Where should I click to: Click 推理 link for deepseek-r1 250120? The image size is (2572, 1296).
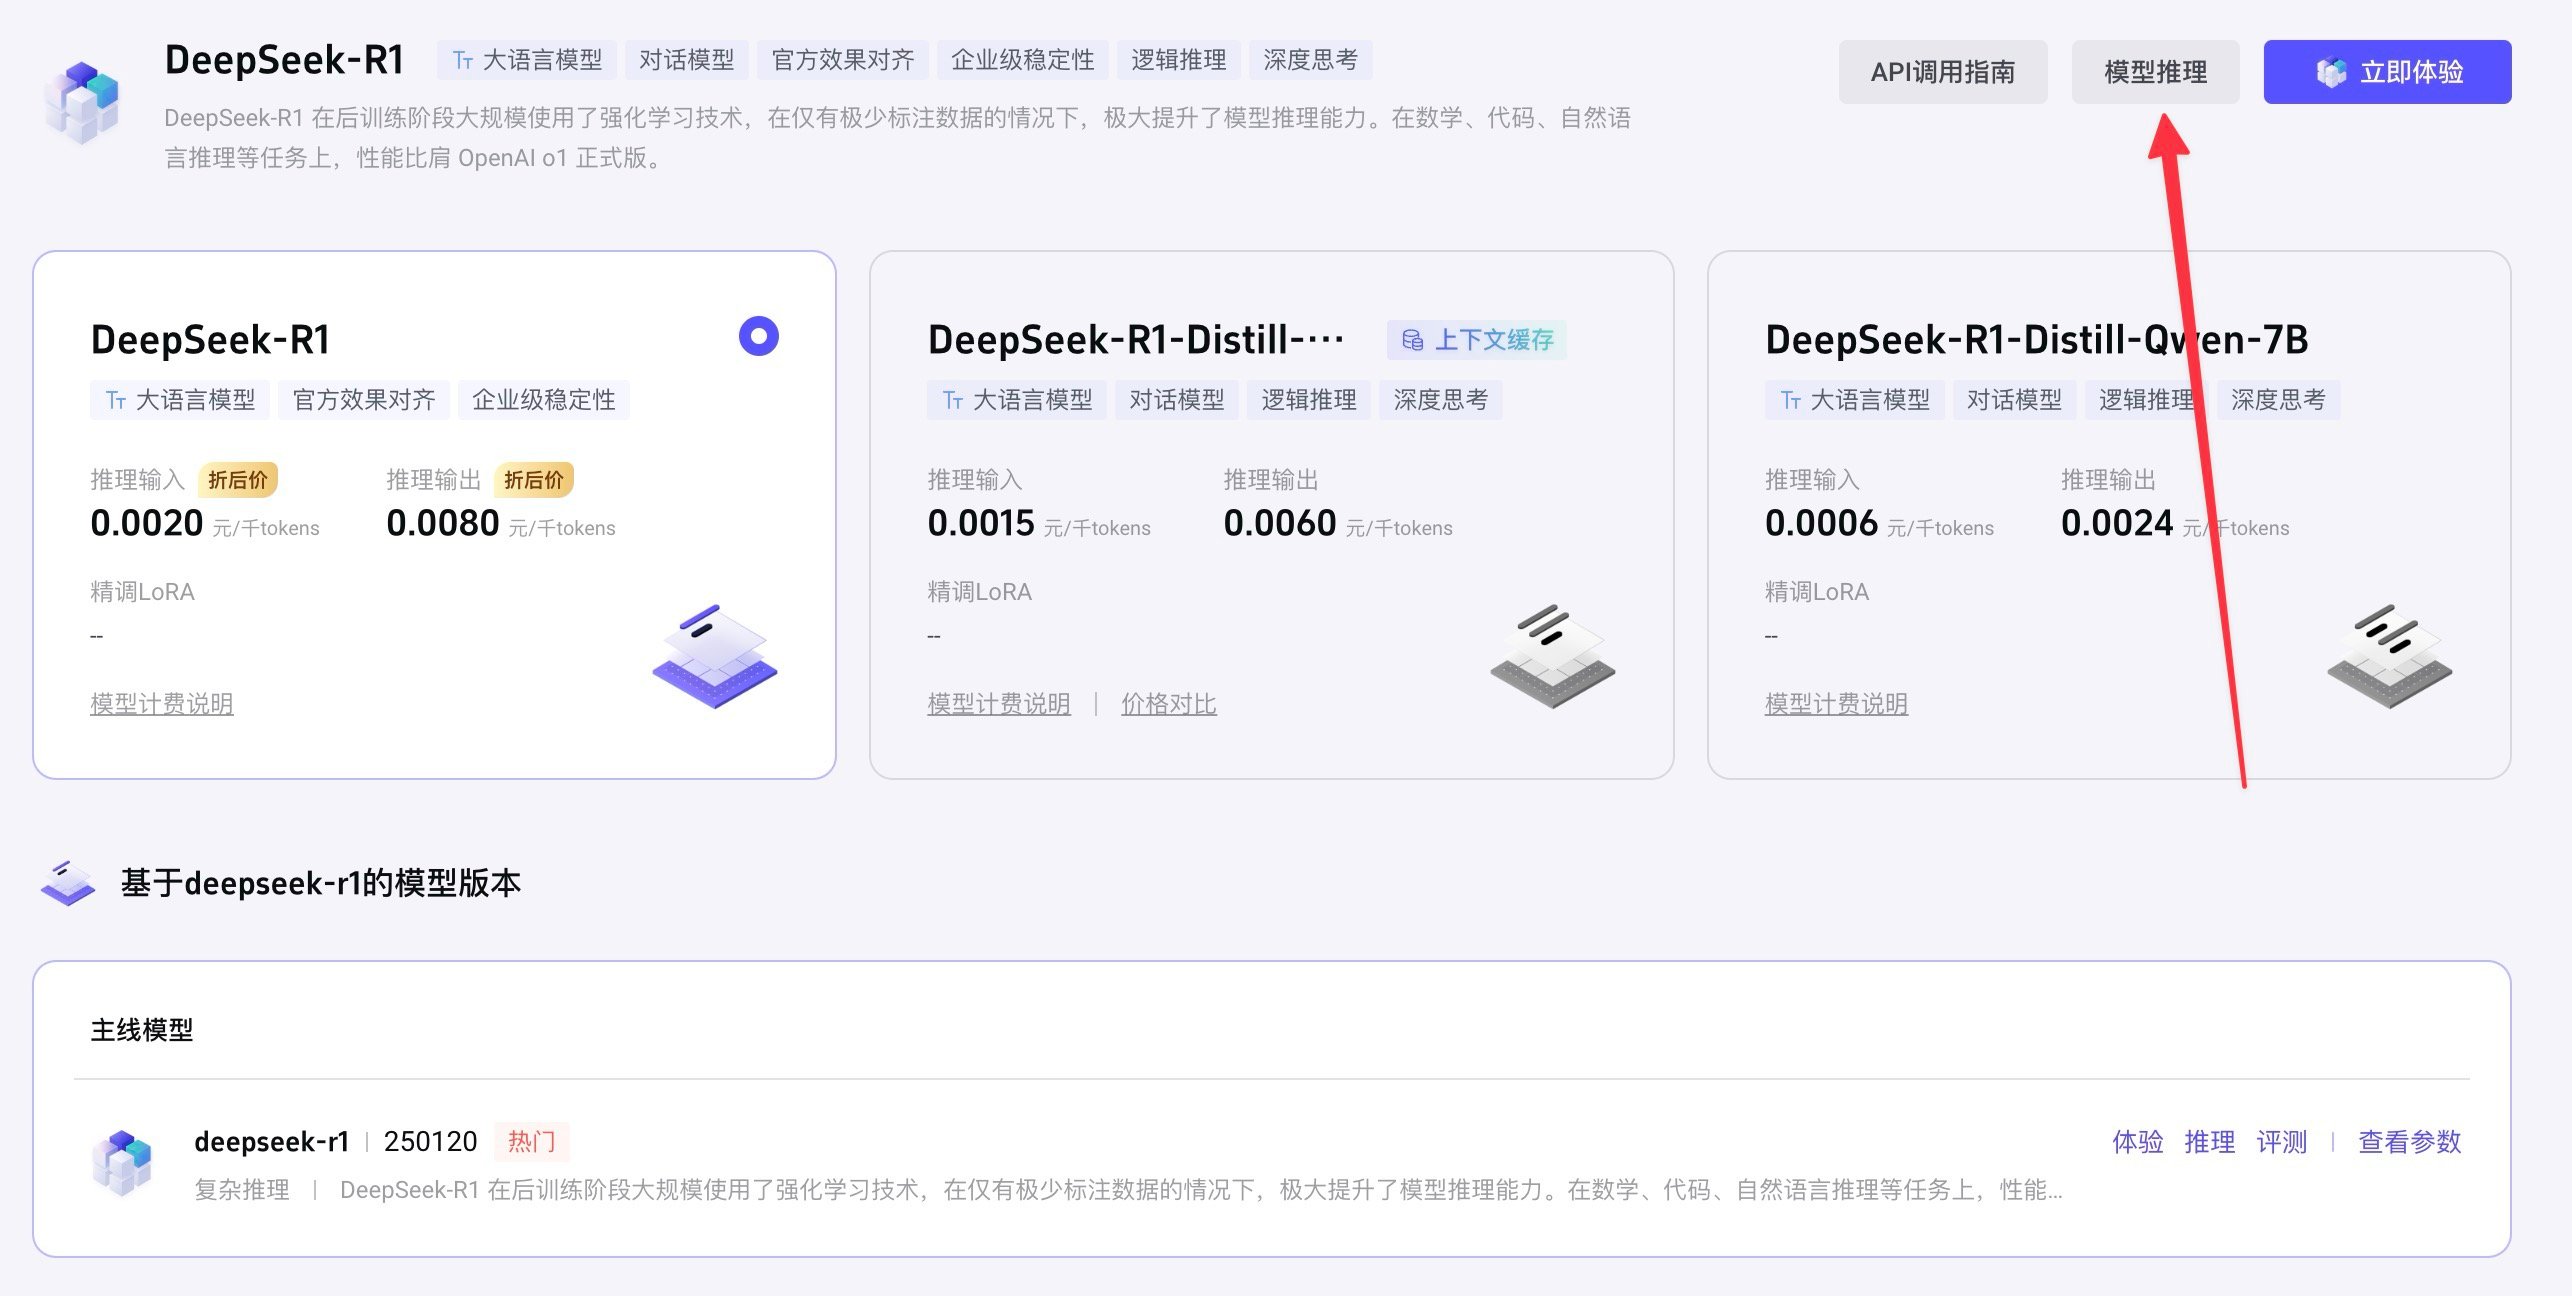pos(2210,1142)
